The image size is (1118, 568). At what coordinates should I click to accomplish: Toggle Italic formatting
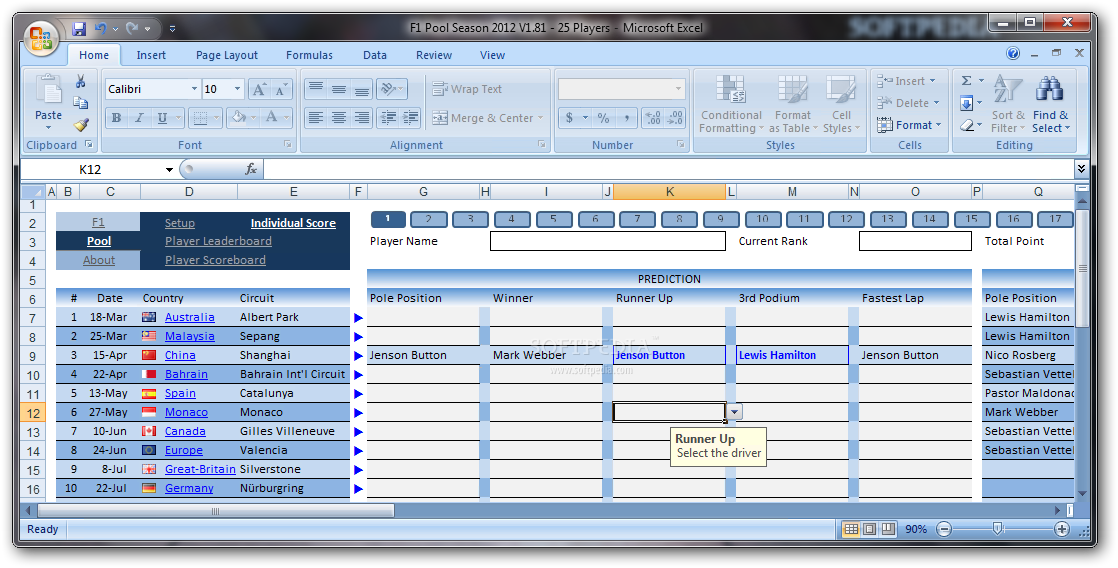click(139, 118)
